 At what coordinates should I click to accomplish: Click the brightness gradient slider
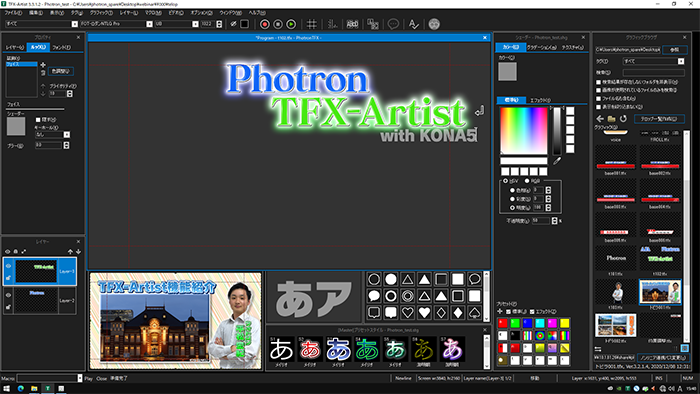(557, 131)
